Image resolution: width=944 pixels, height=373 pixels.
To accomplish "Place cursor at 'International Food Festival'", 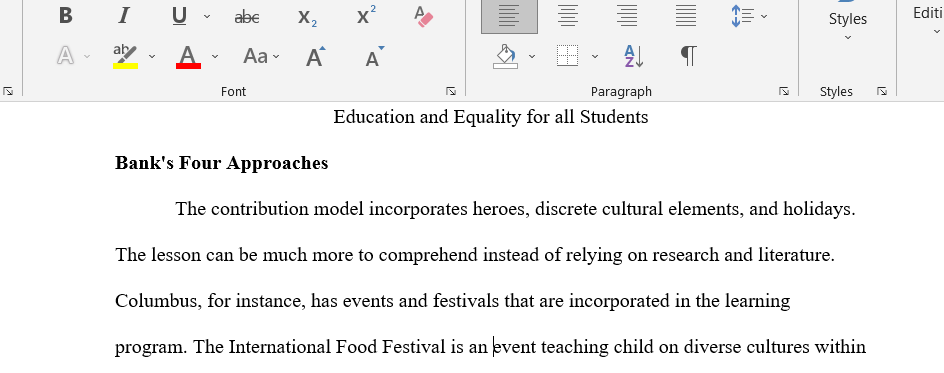I will coord(336,347).
